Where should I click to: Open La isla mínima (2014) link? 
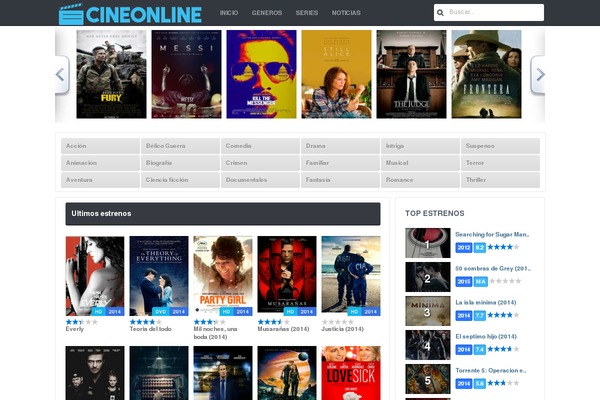pyautogui.click(x=486, y=302)
